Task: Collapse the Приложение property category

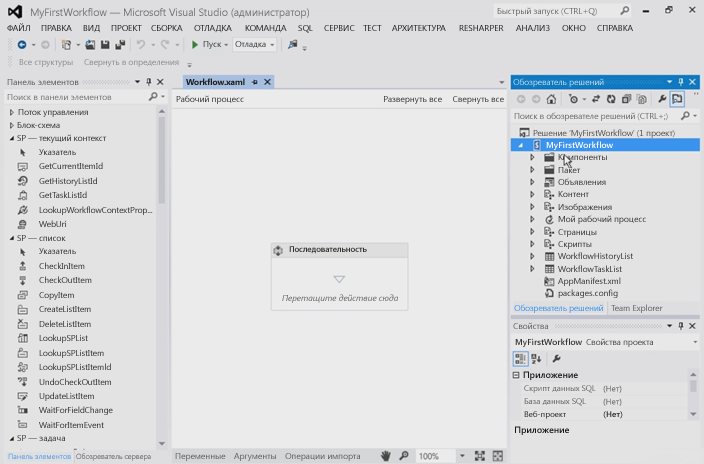Action: pos(516,375)
